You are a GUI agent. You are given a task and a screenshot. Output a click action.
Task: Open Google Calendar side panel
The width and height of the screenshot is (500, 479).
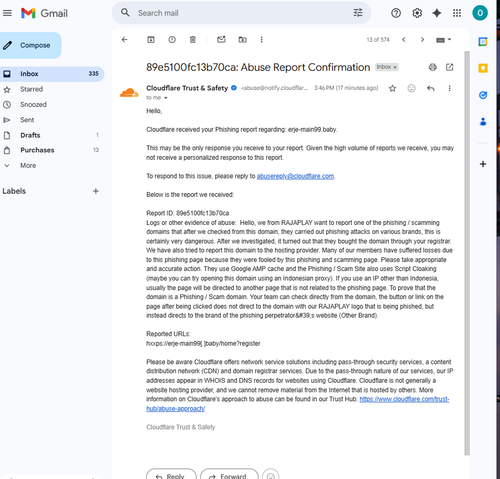(483, 42)
